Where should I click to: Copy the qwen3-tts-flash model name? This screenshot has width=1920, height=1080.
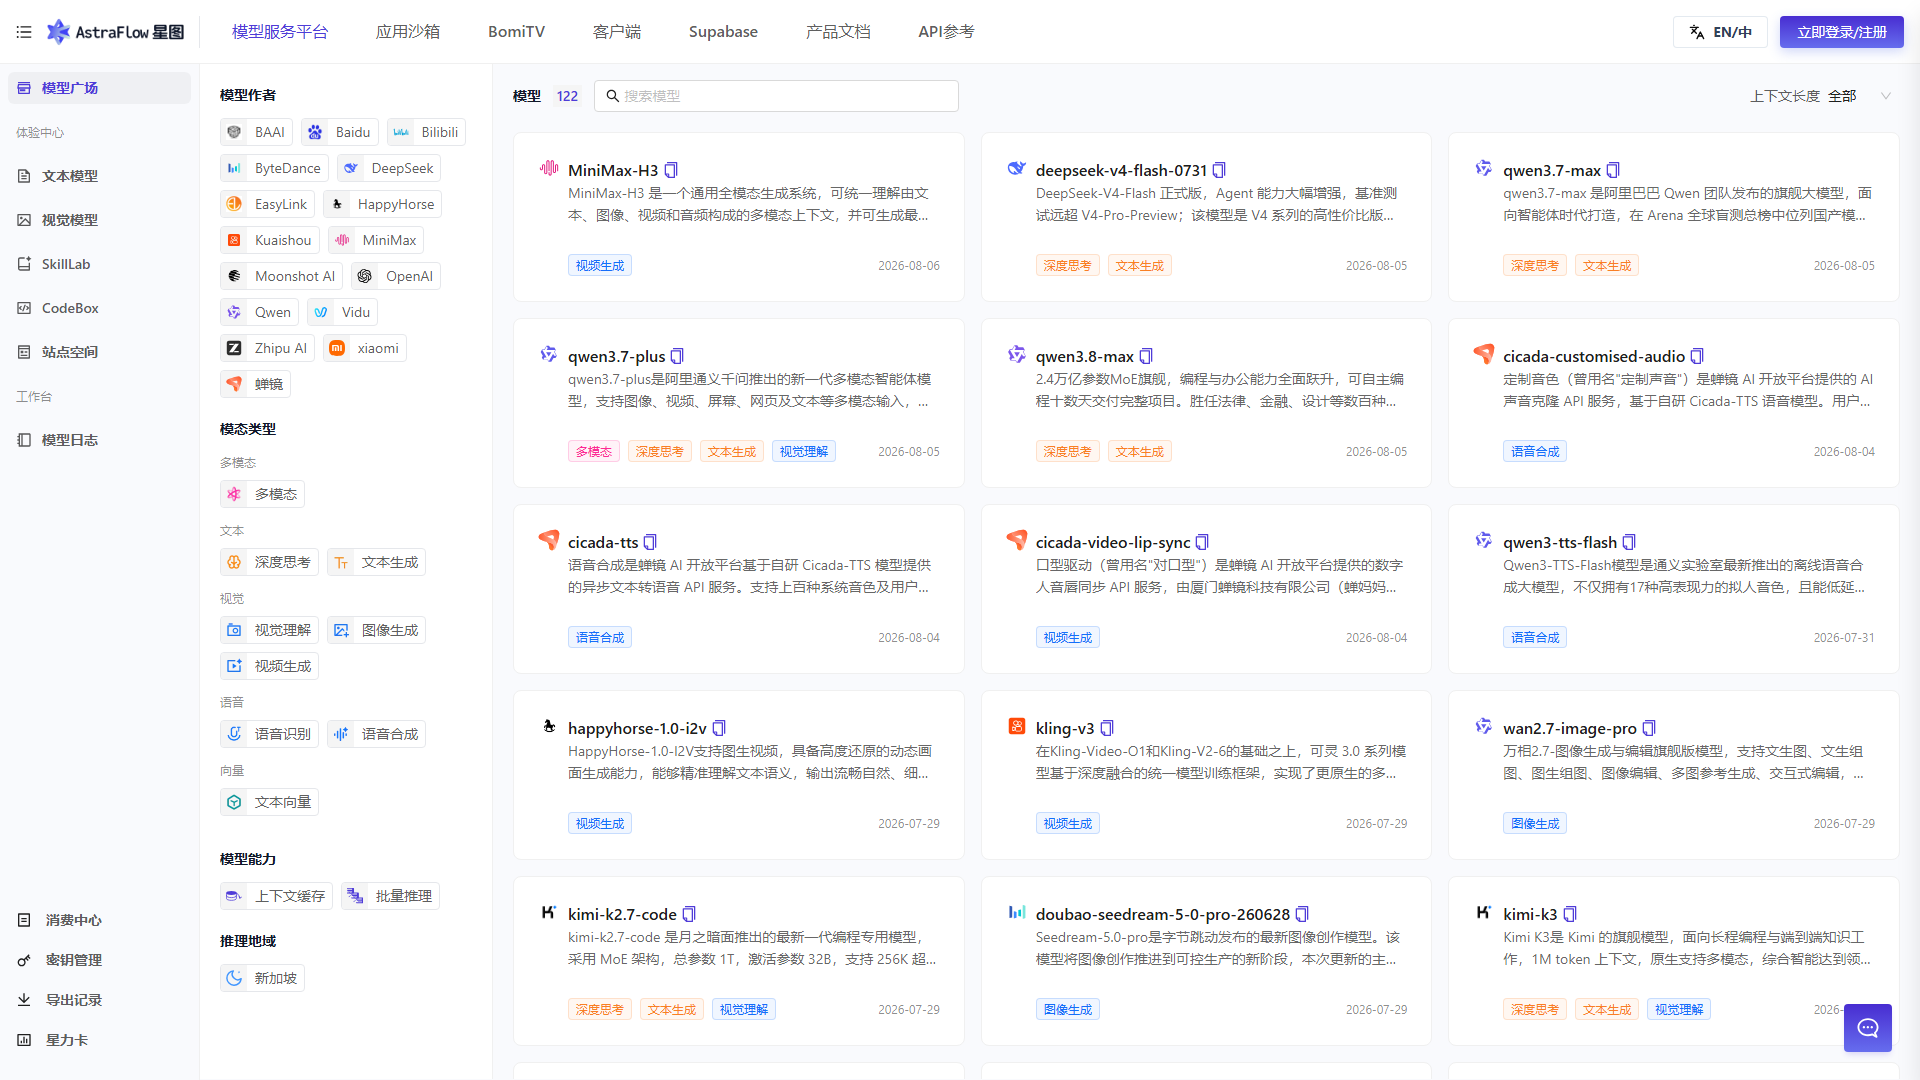pyautogui.click(x=1629, y=543)
